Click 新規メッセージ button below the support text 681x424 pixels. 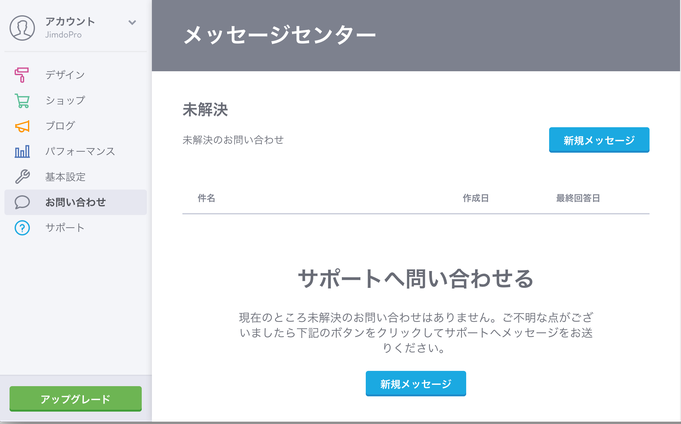416,384
